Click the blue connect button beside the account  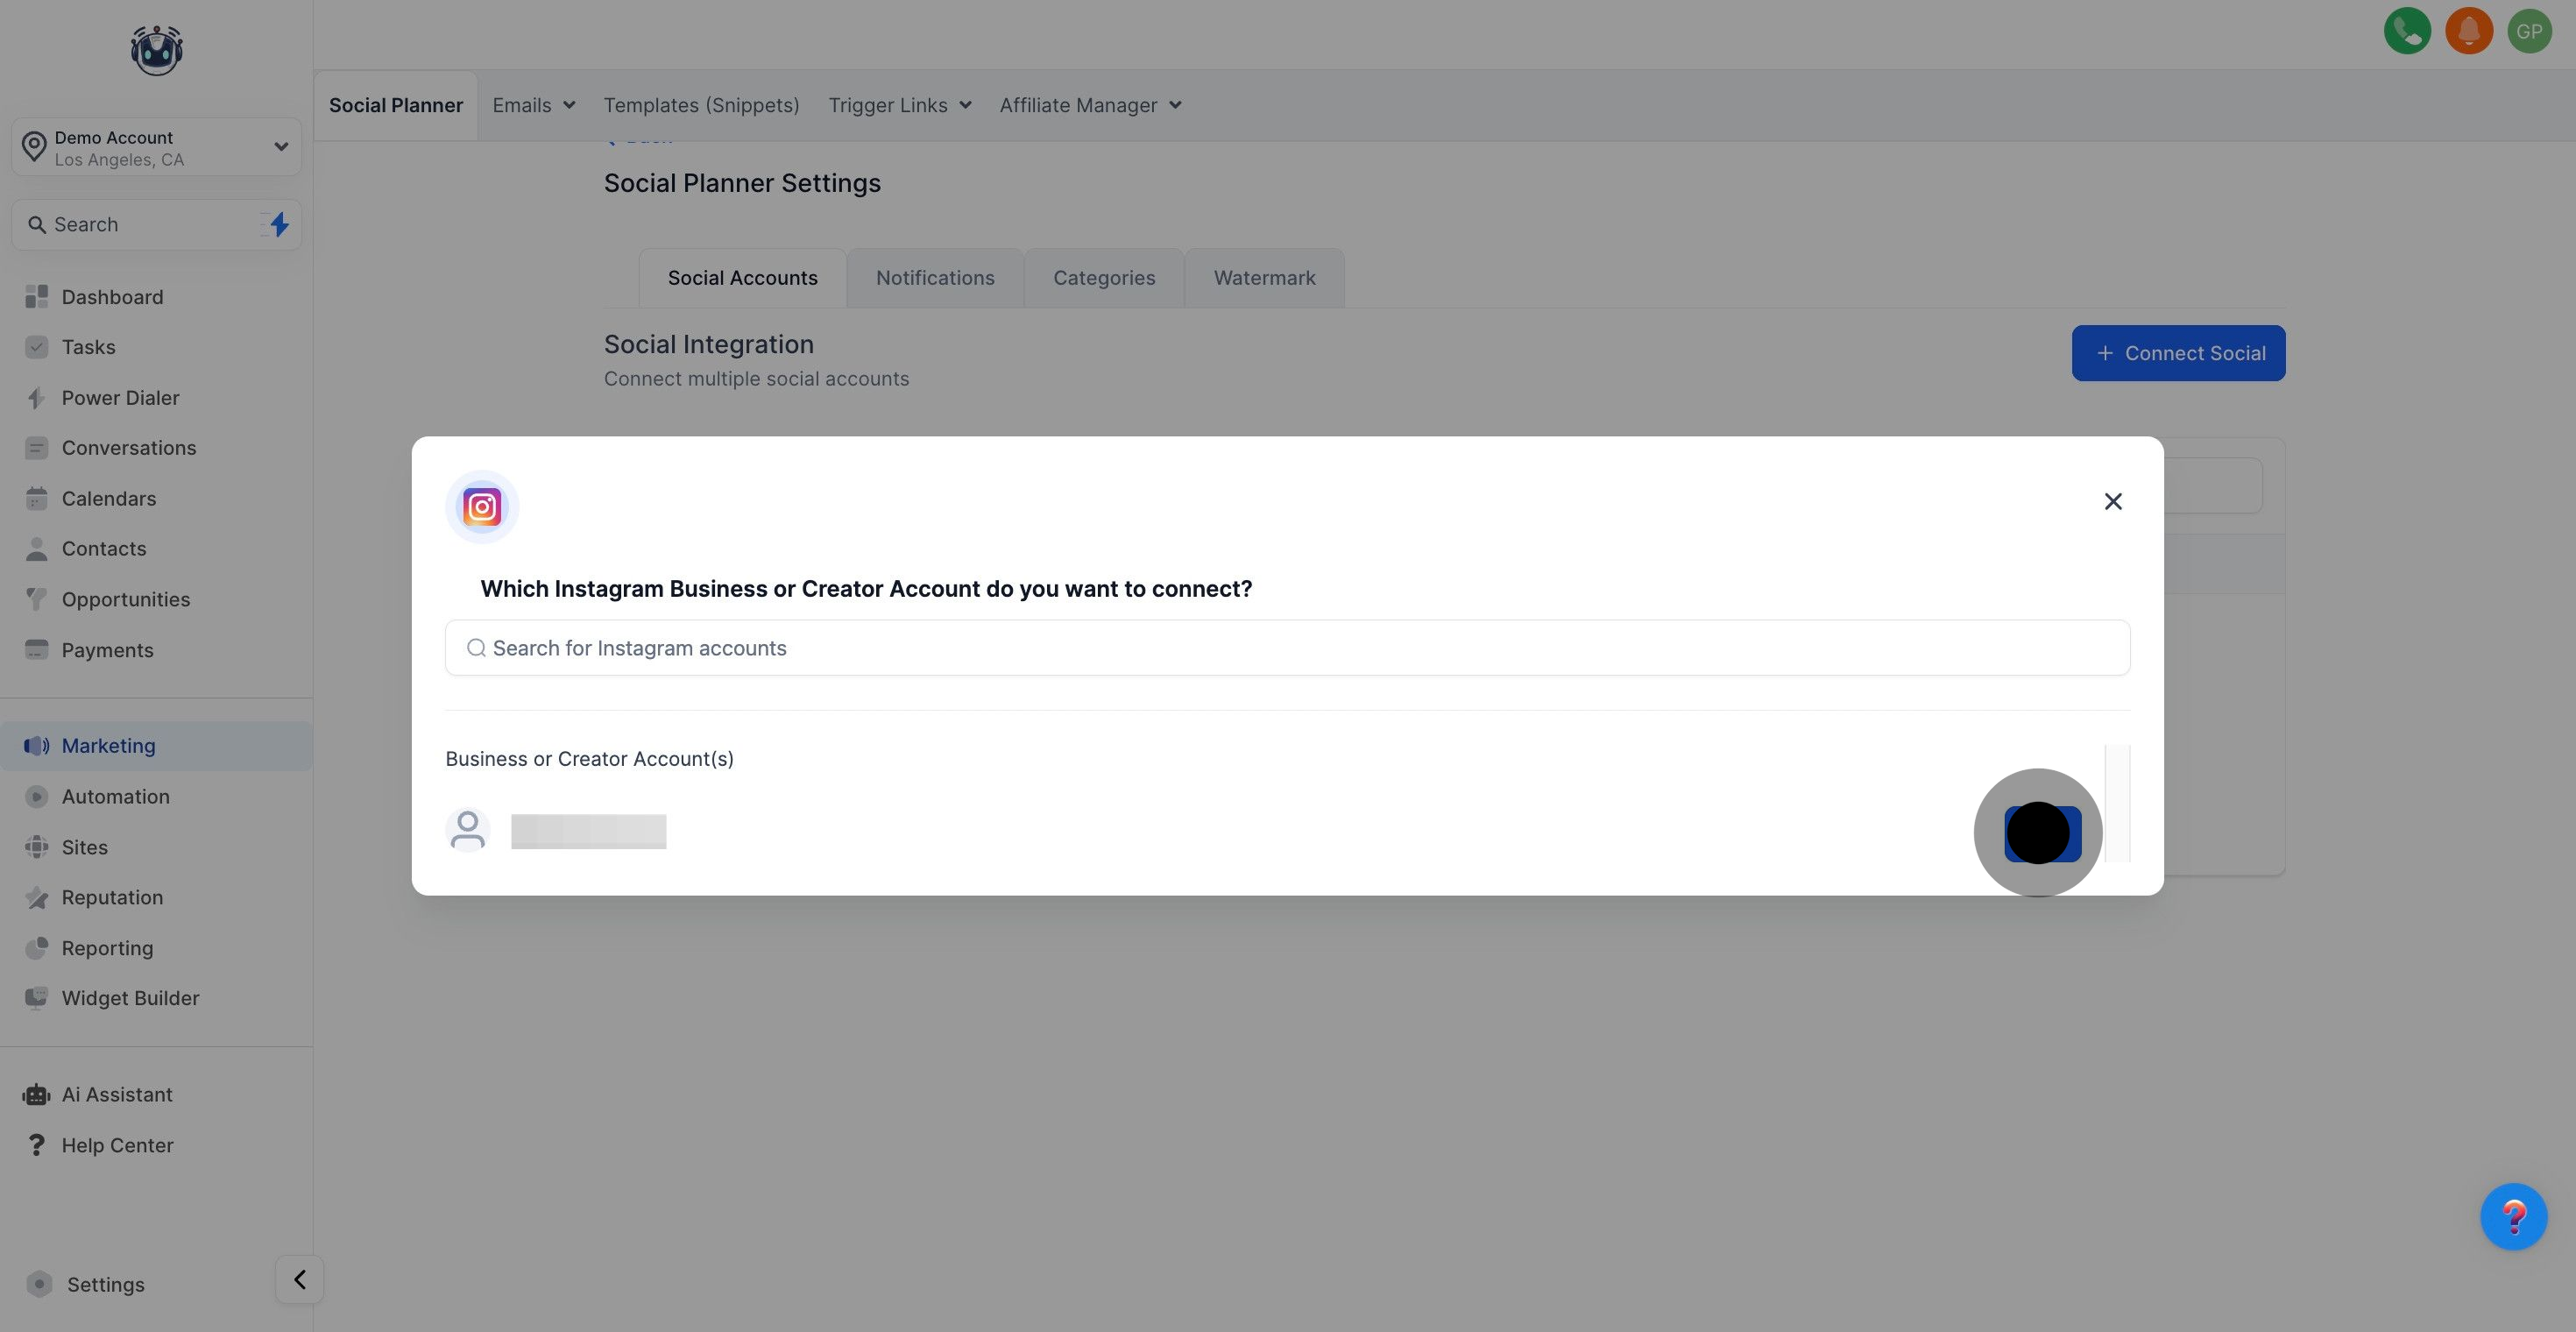point(2042,833)
